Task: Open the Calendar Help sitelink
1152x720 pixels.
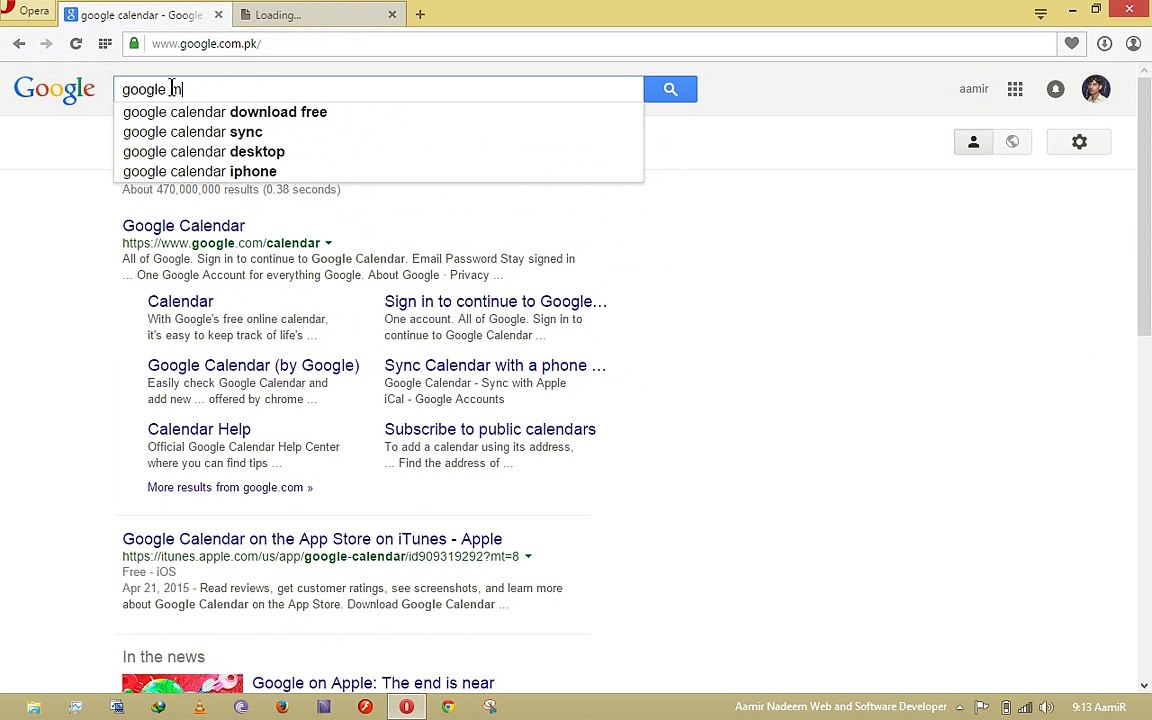Action: tap(199, 429)
